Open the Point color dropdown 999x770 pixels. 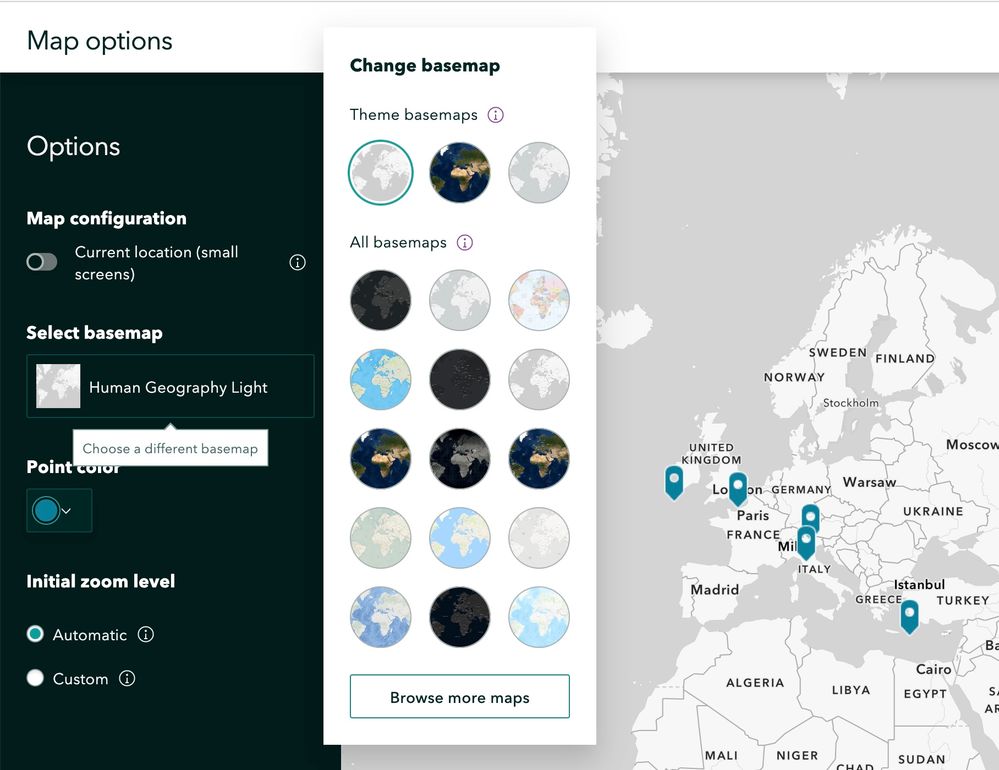[x=59, y=511]
